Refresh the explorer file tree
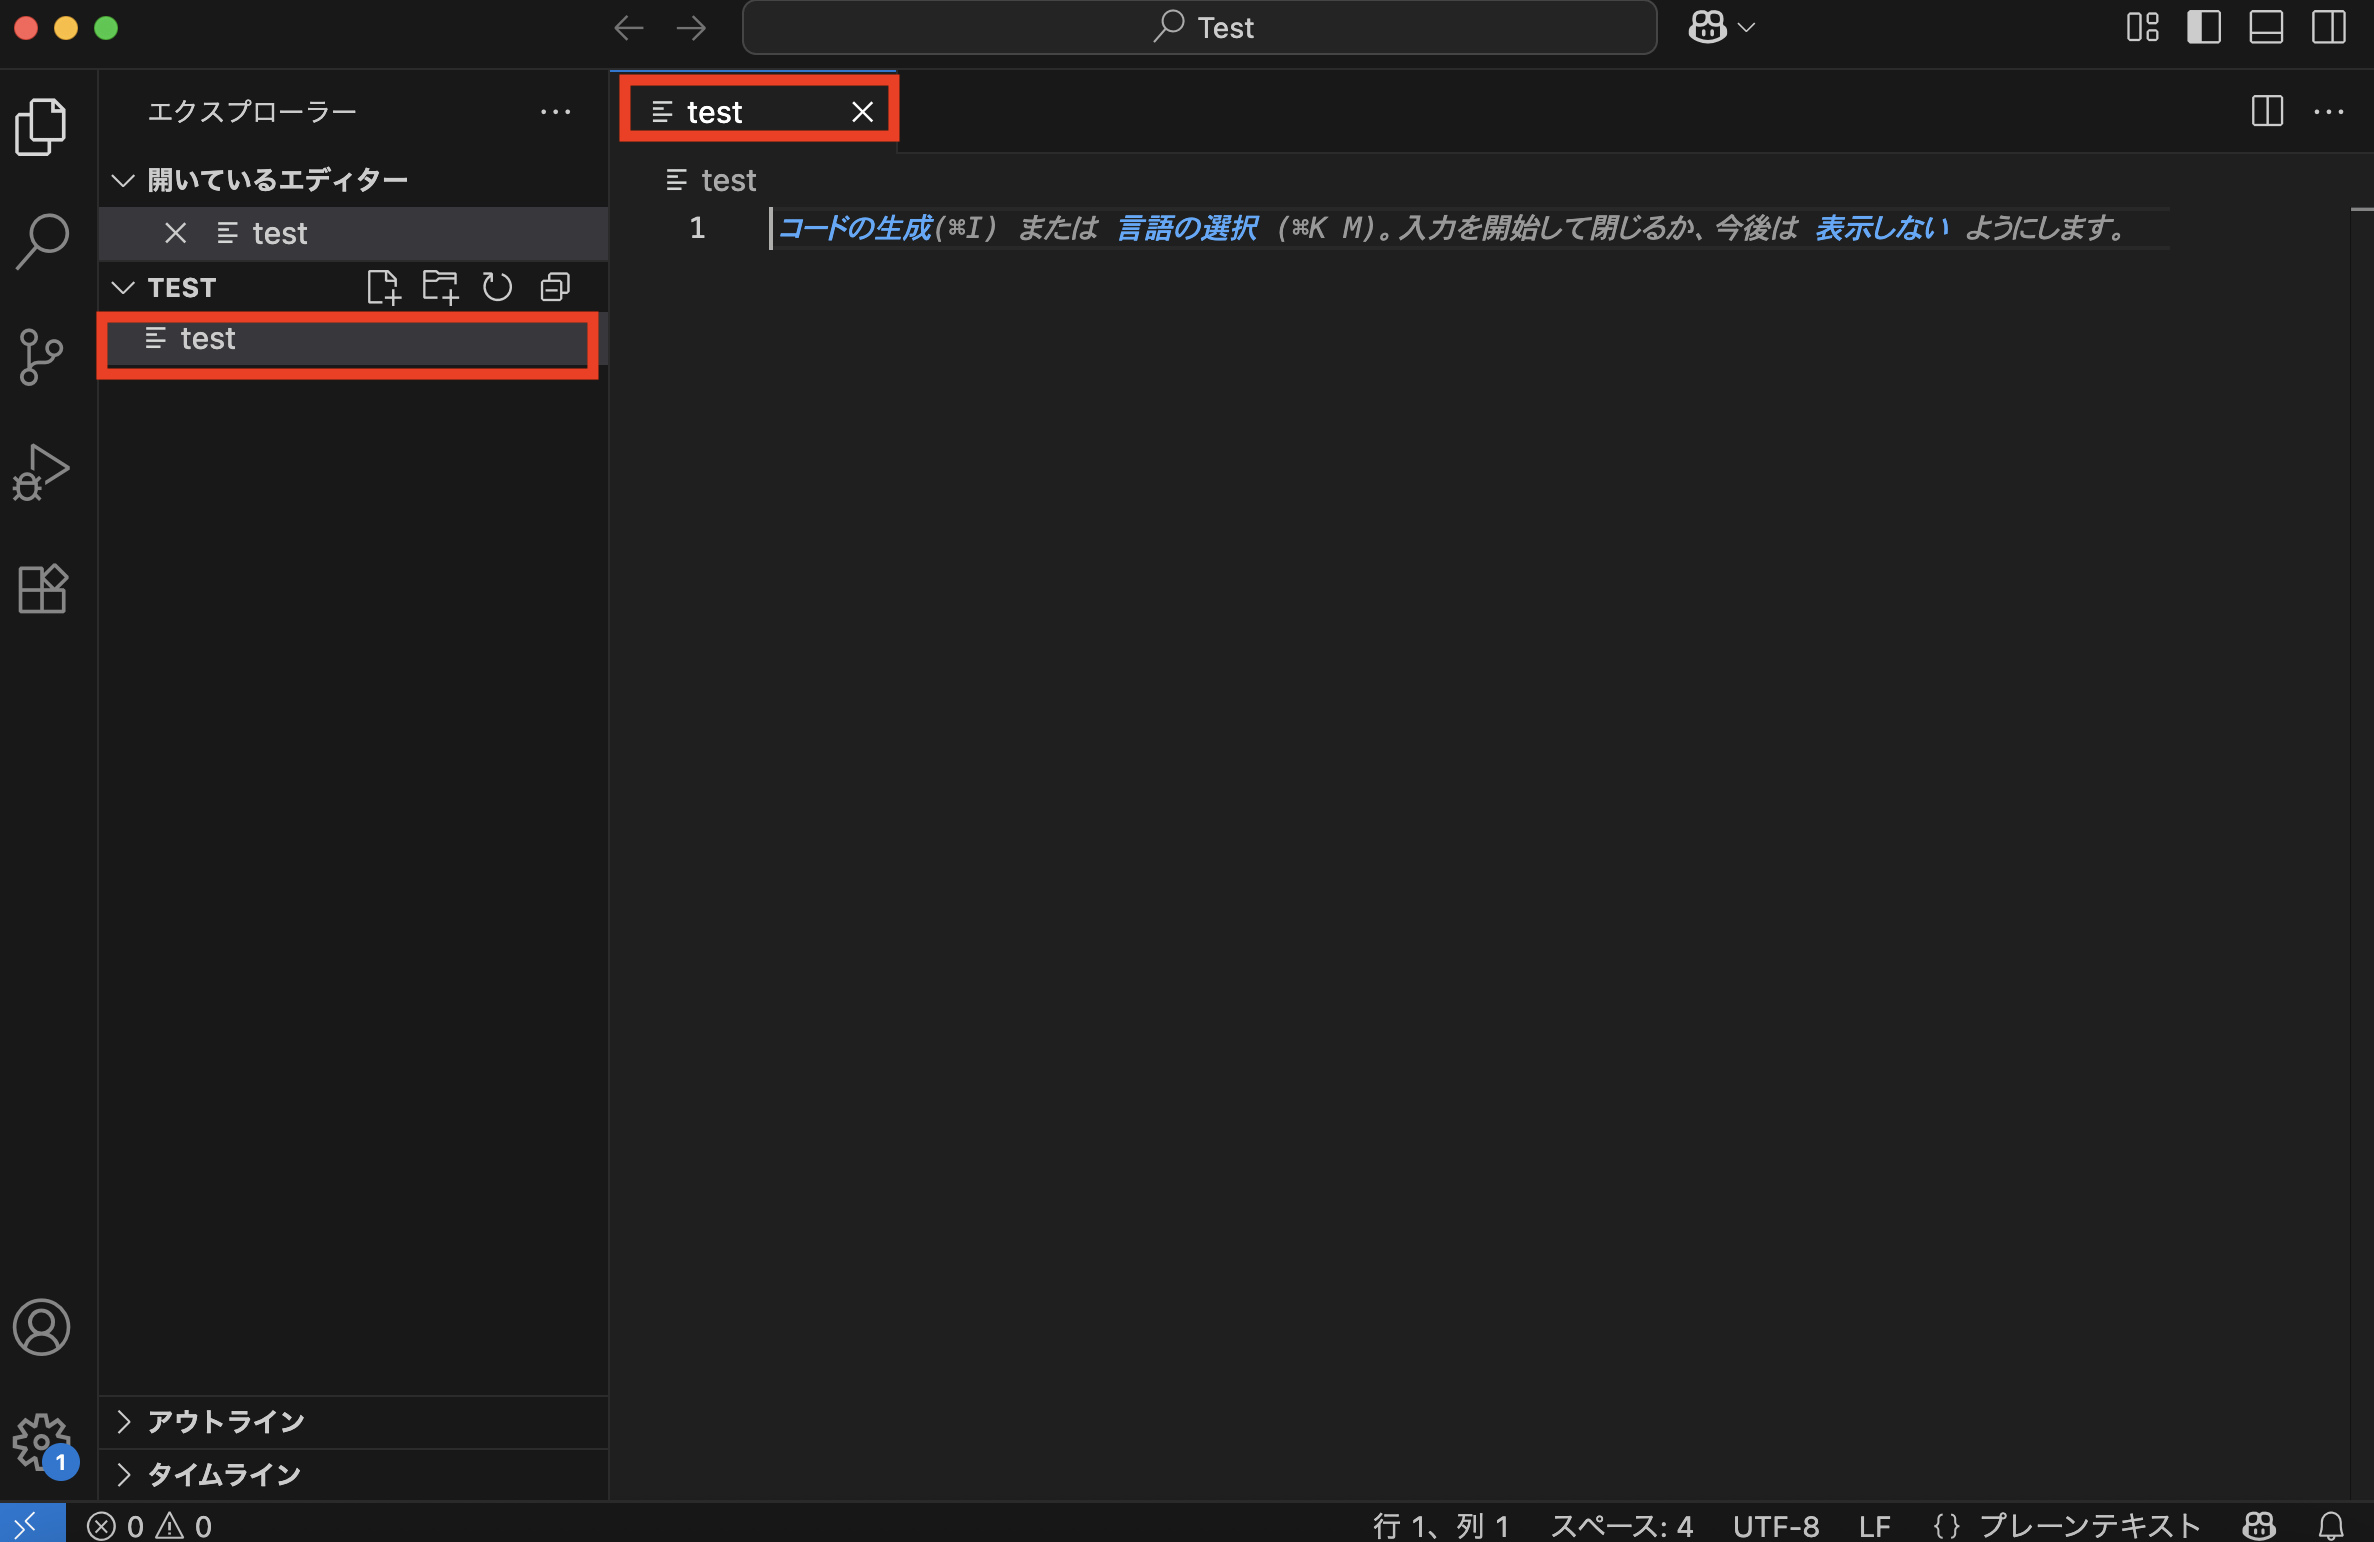Image resolution: width=2374 pixels, height=1542 pixels. pos(497,288)
